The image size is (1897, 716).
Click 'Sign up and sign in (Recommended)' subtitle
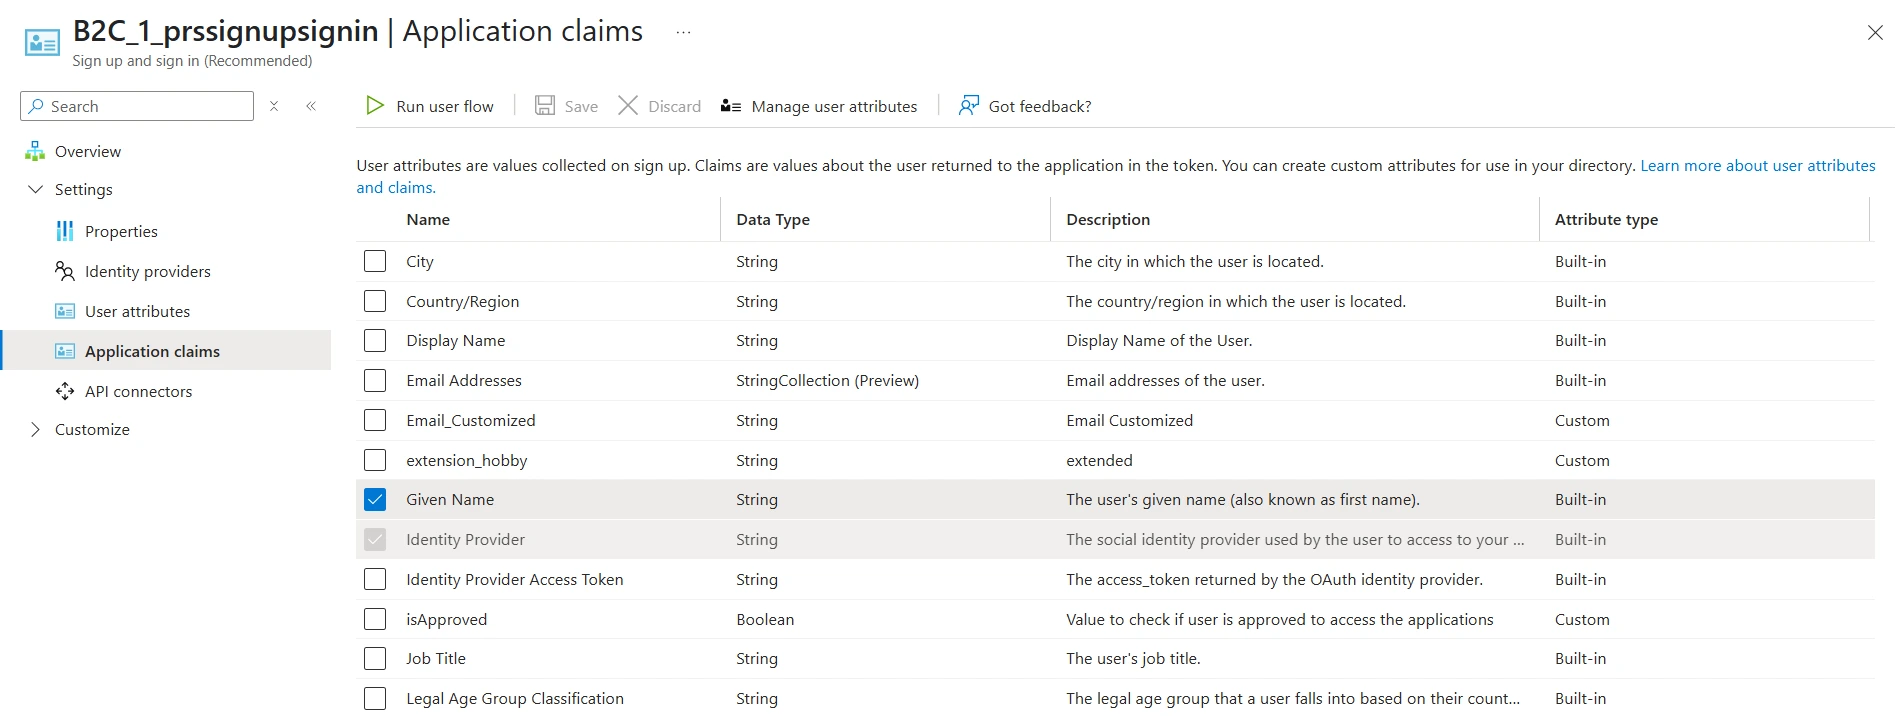click(192, 61)
